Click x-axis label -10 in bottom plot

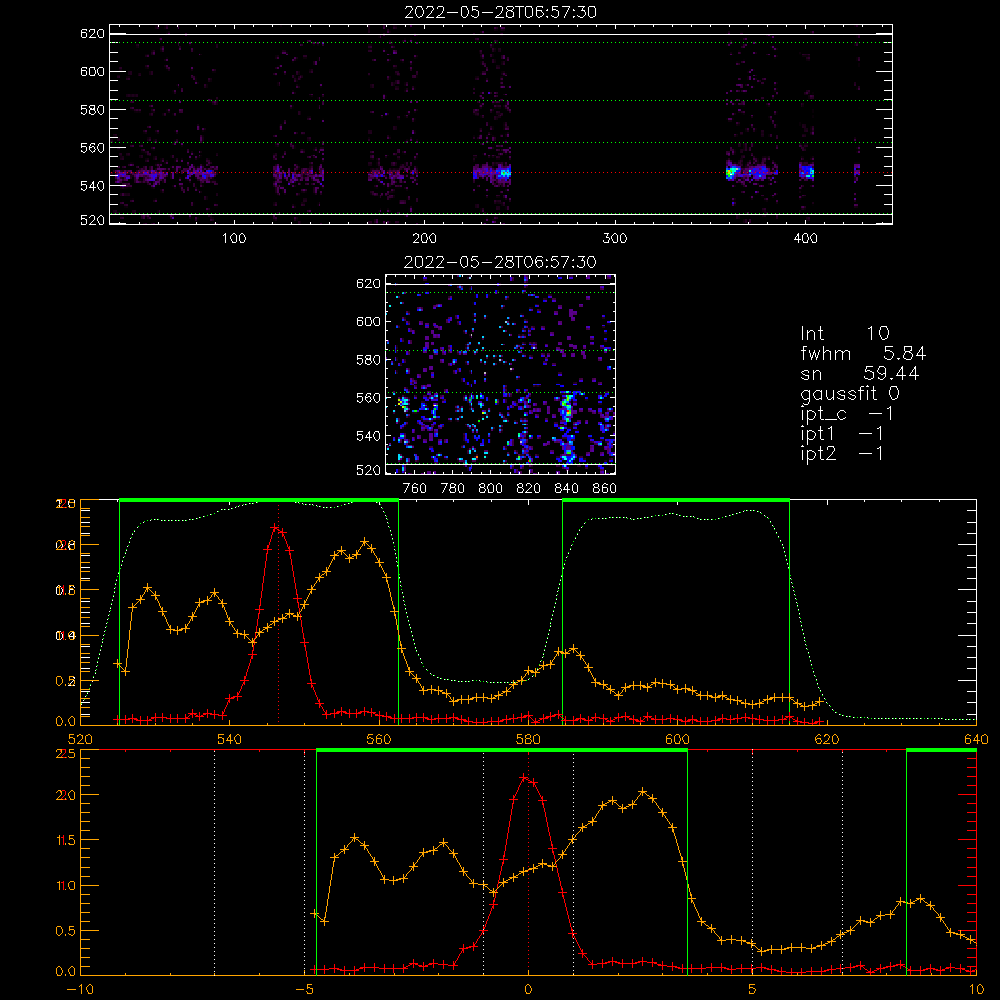[80, 989]
